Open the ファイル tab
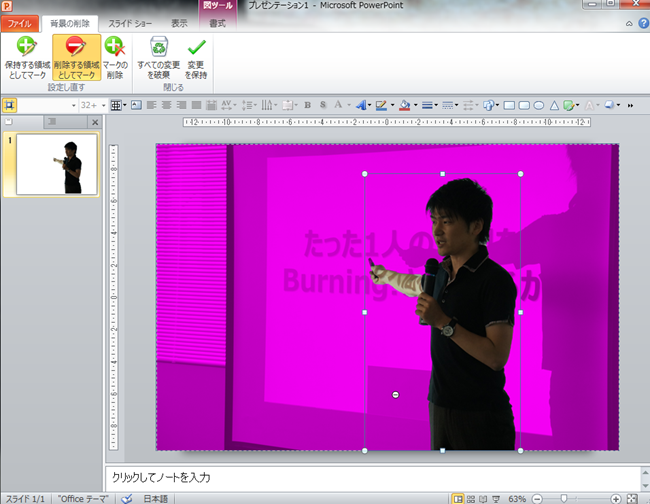 pos(21,22)
